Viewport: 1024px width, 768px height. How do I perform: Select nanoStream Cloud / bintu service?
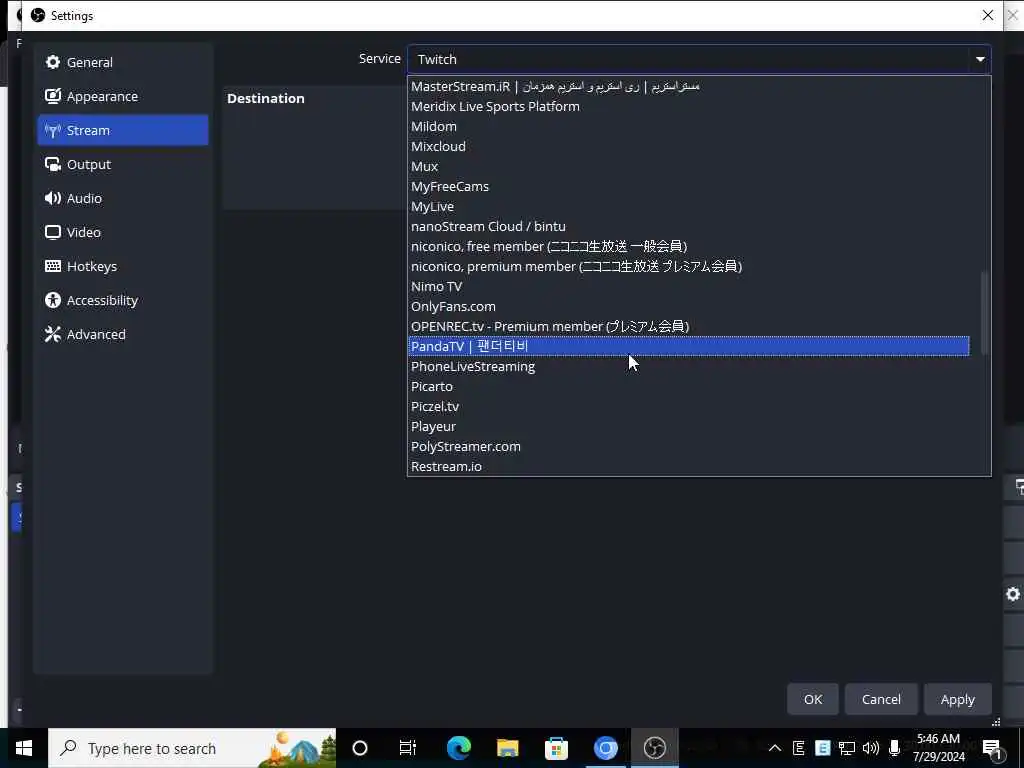tap(689, 227)
